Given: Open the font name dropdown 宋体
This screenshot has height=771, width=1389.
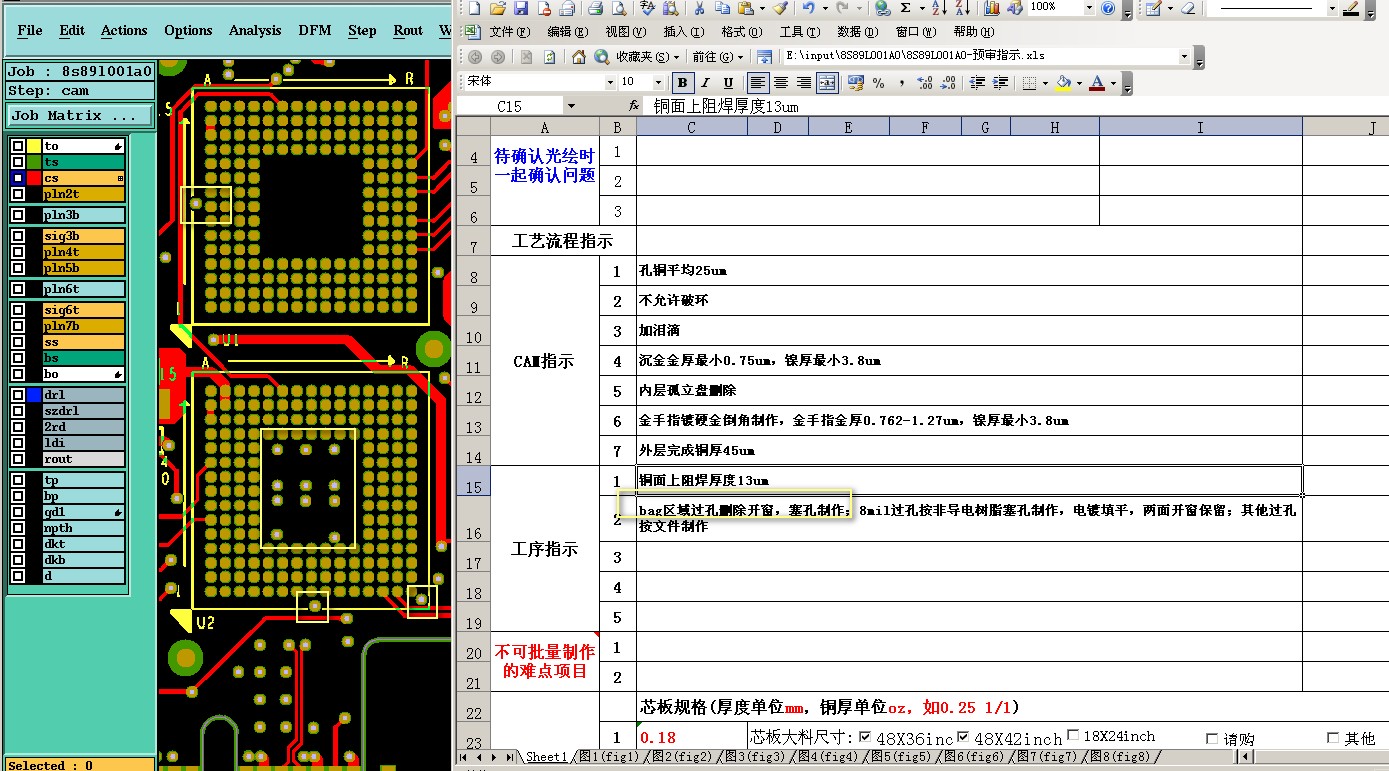Looking at the screenshot, I should tap(610, 83).
